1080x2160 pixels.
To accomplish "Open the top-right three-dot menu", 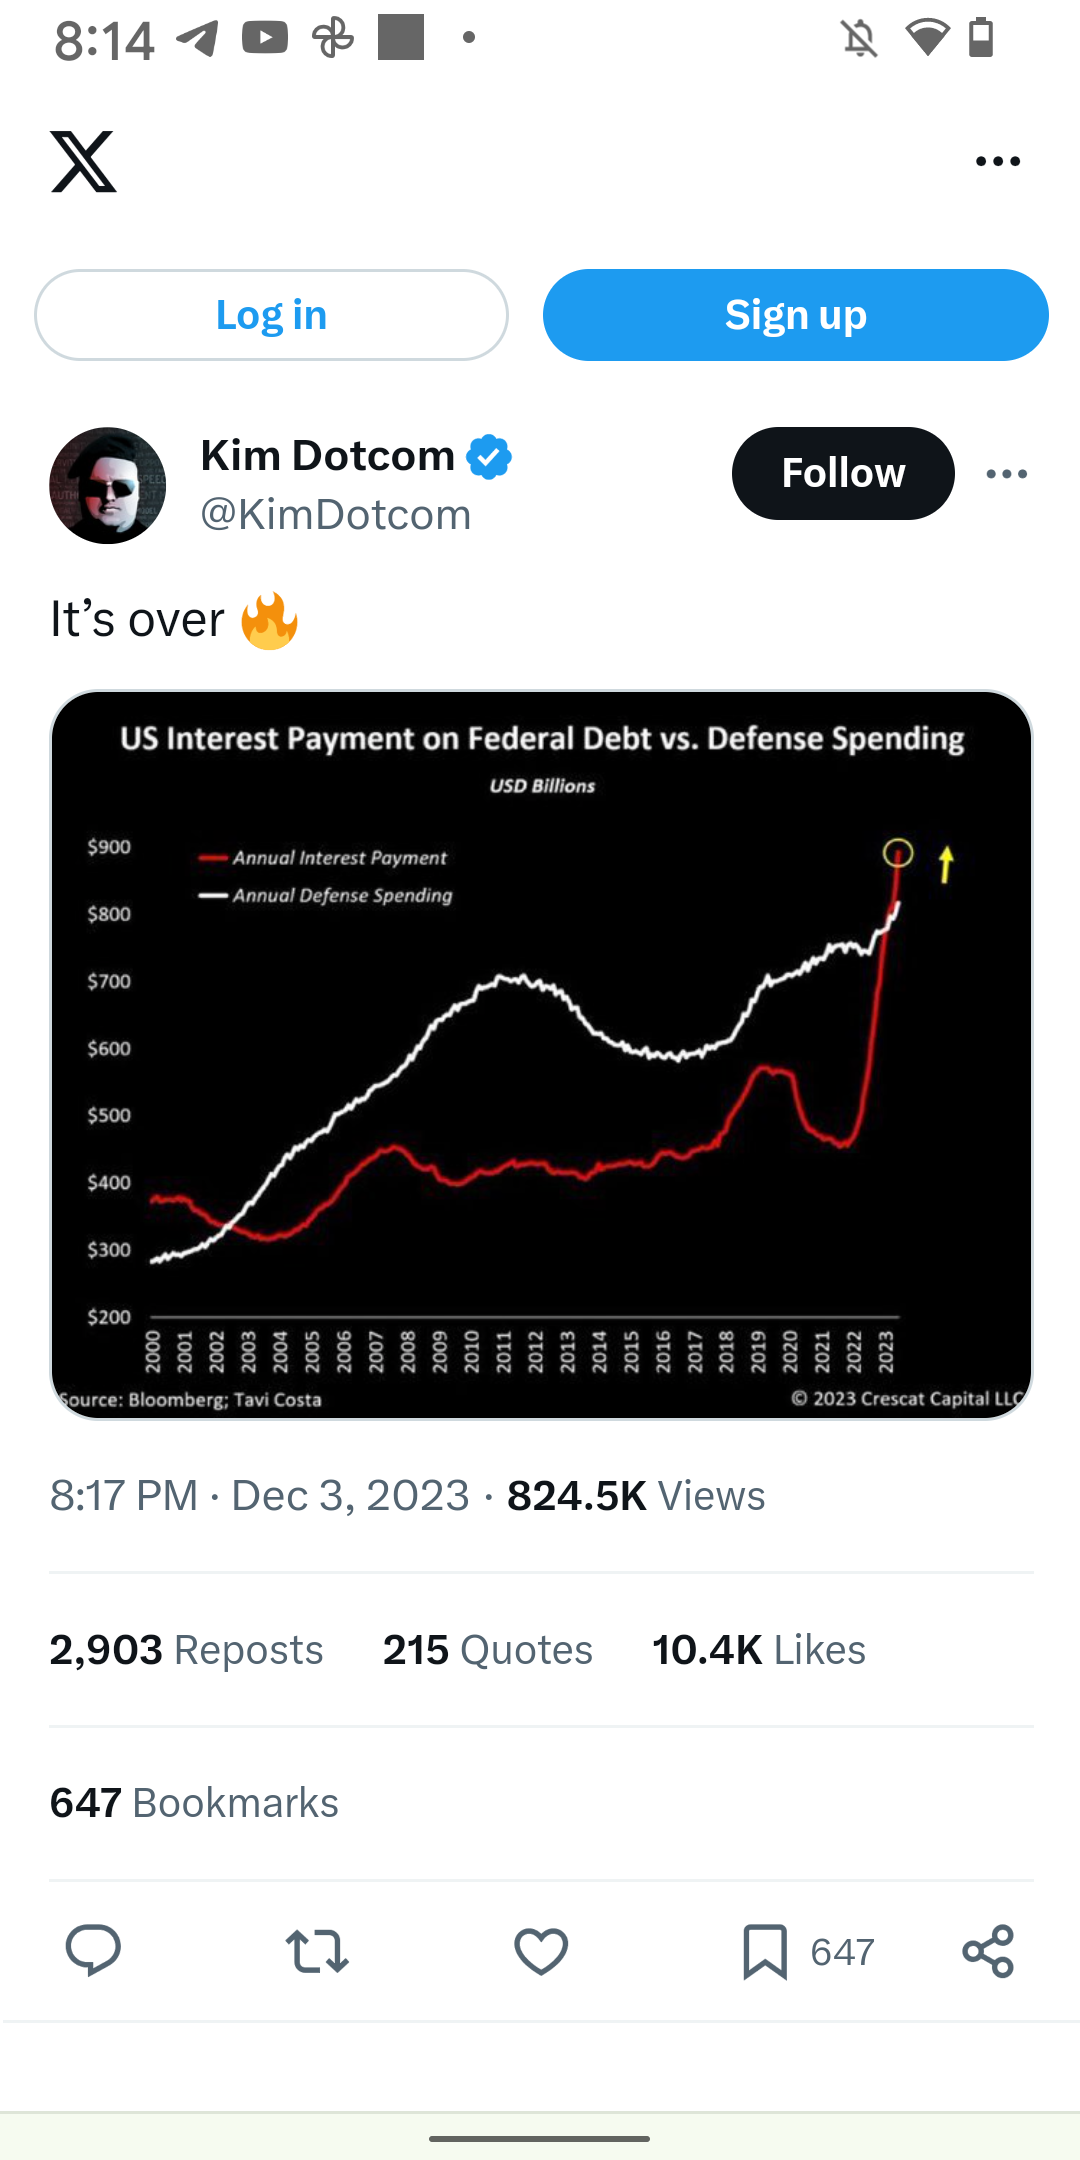I will (997, 161).
